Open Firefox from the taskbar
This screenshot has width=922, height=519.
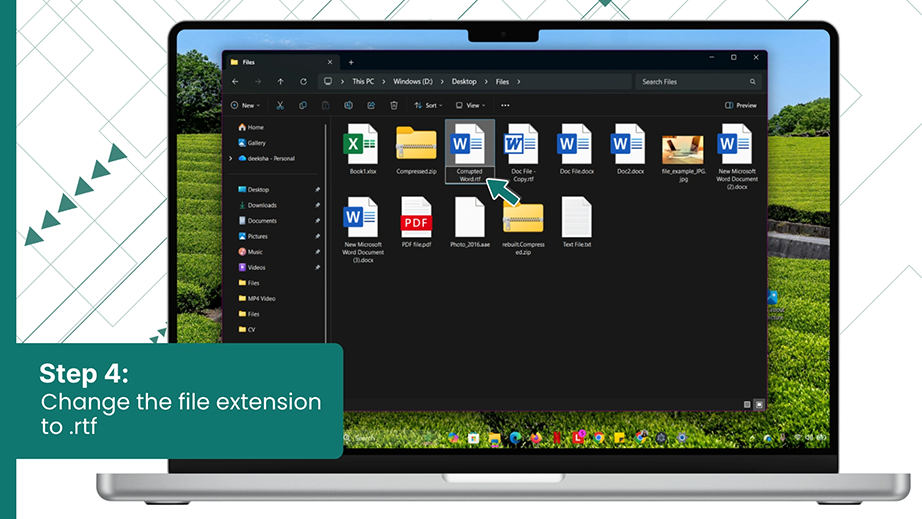pyautogui.click(x=536, y=438)
